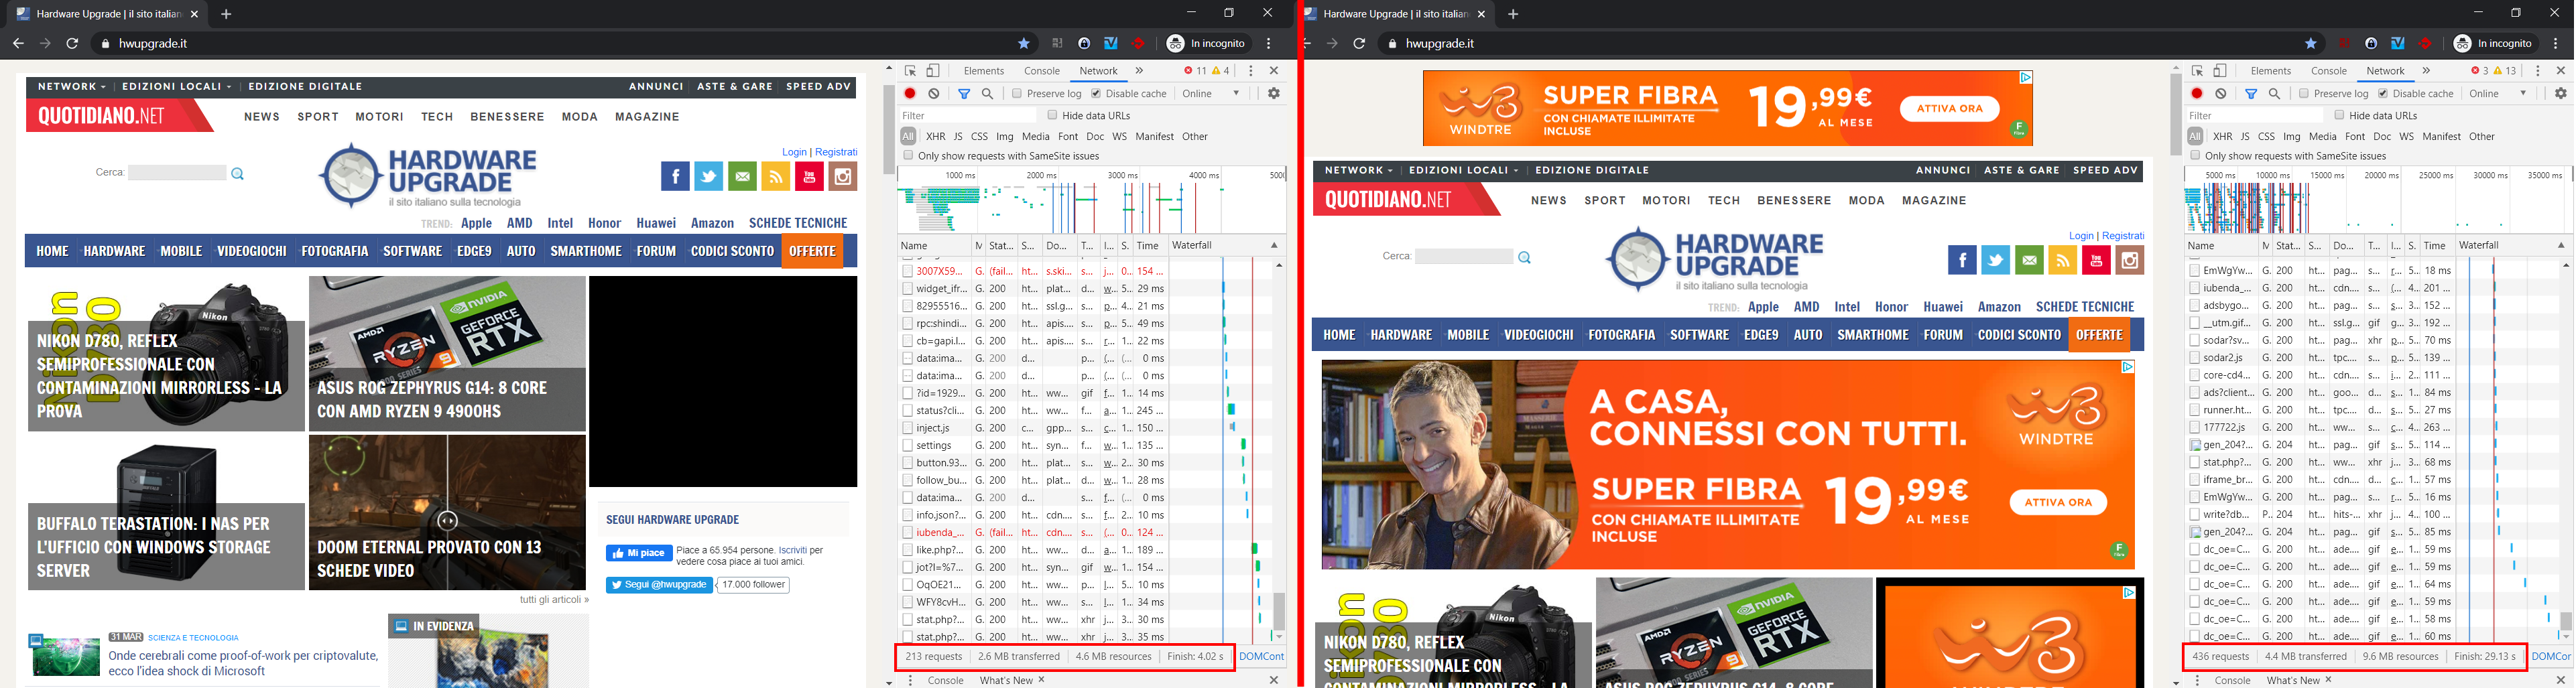This screenshot has width=2576, height=688.
Task: Open EDIZIONI LOCALI dropdown in right page top bar
Action: [1464, 171]
